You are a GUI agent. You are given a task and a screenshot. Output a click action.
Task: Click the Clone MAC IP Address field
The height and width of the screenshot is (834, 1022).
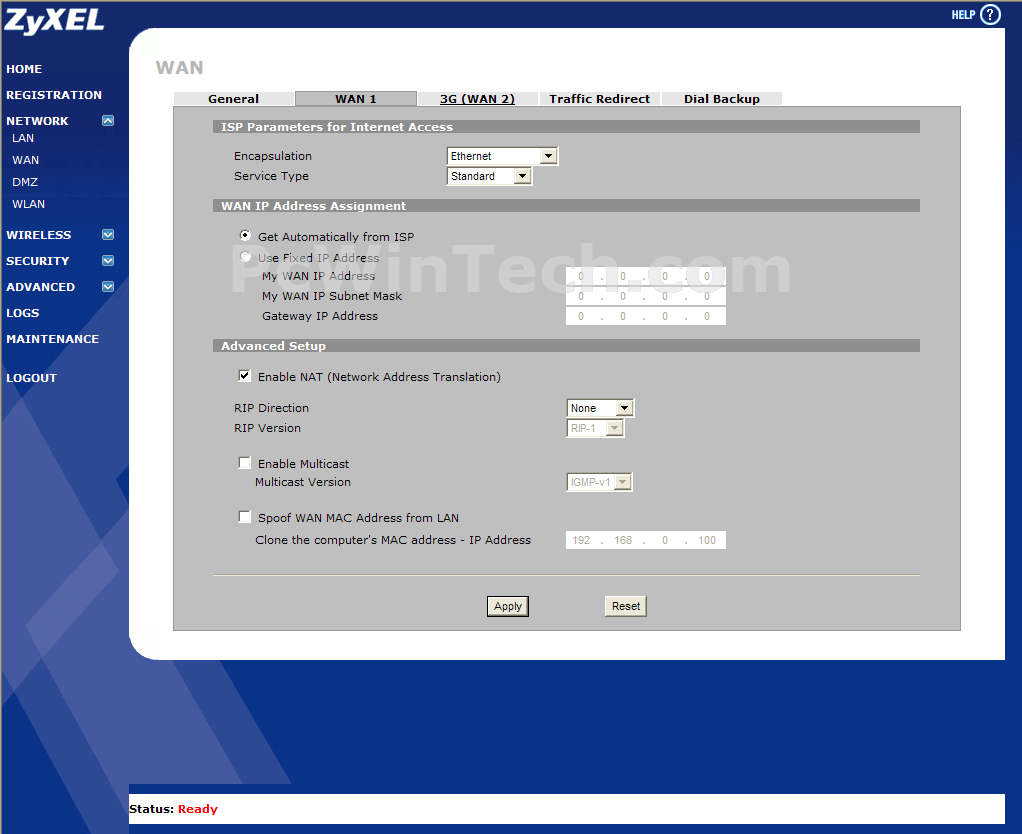(645, 540)
